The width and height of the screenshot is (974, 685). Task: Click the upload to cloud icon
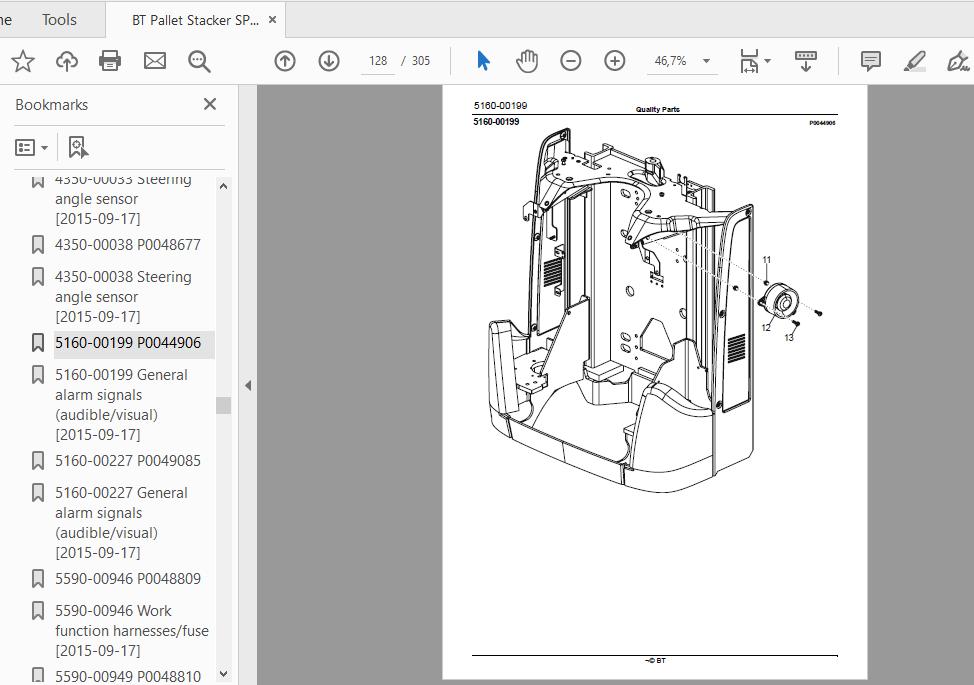(66, 61)
